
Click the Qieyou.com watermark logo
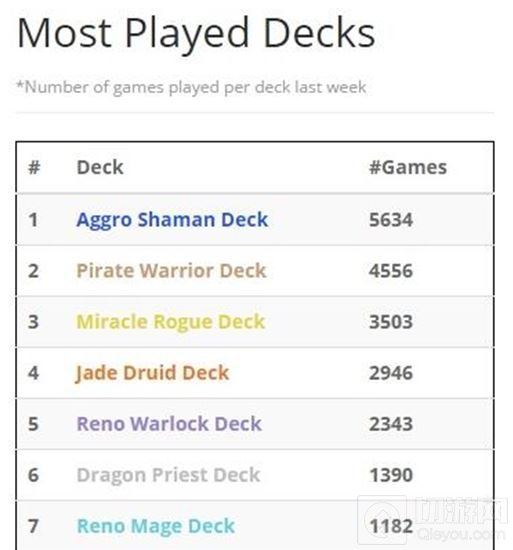(x=433, y=520)
